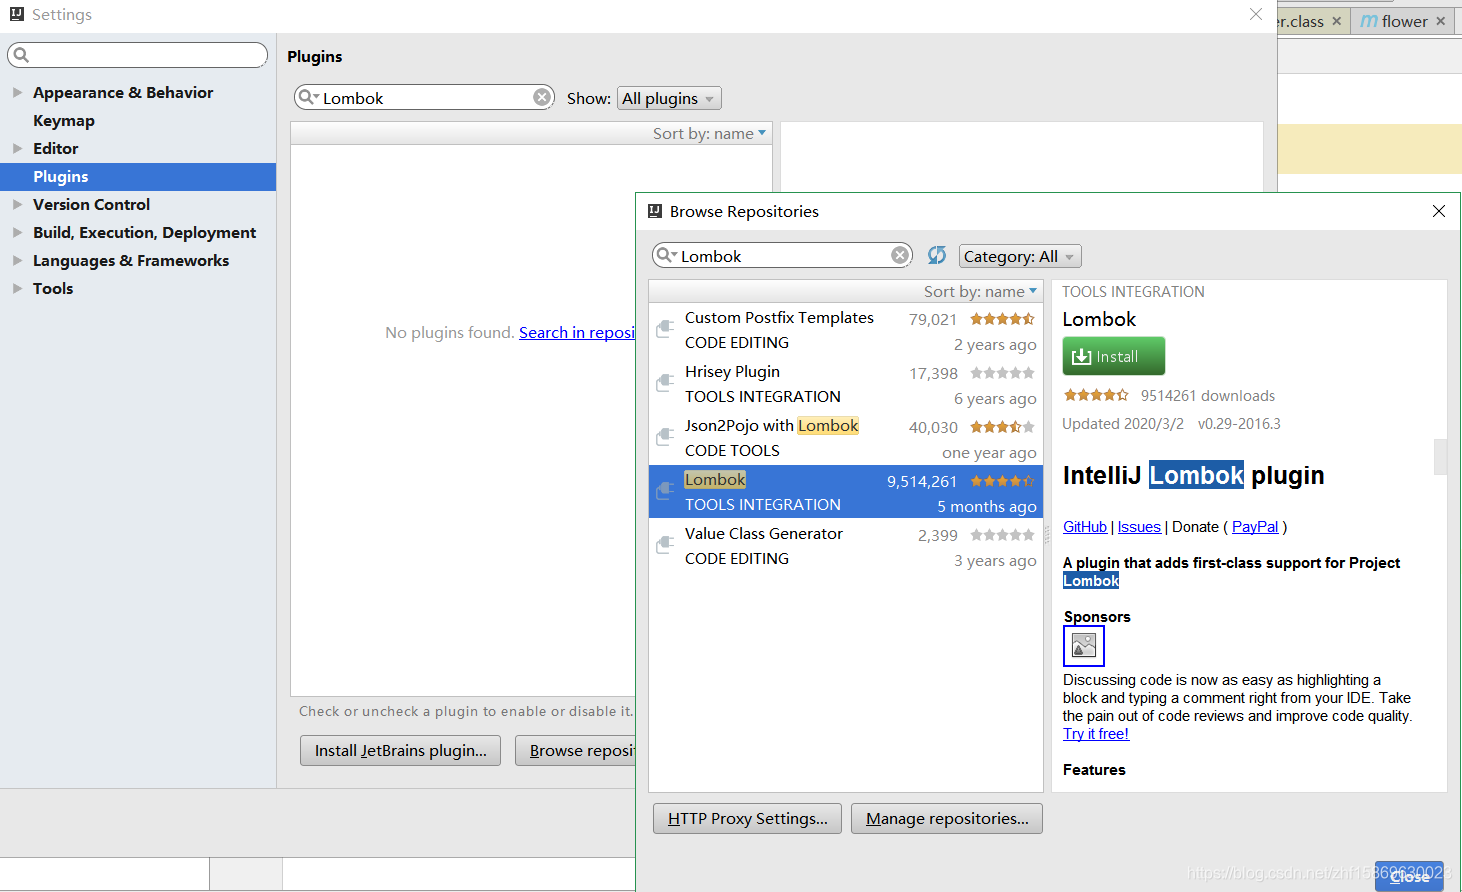
Task: Click the Try it free! link
Action: click(x=1096, y=733)
